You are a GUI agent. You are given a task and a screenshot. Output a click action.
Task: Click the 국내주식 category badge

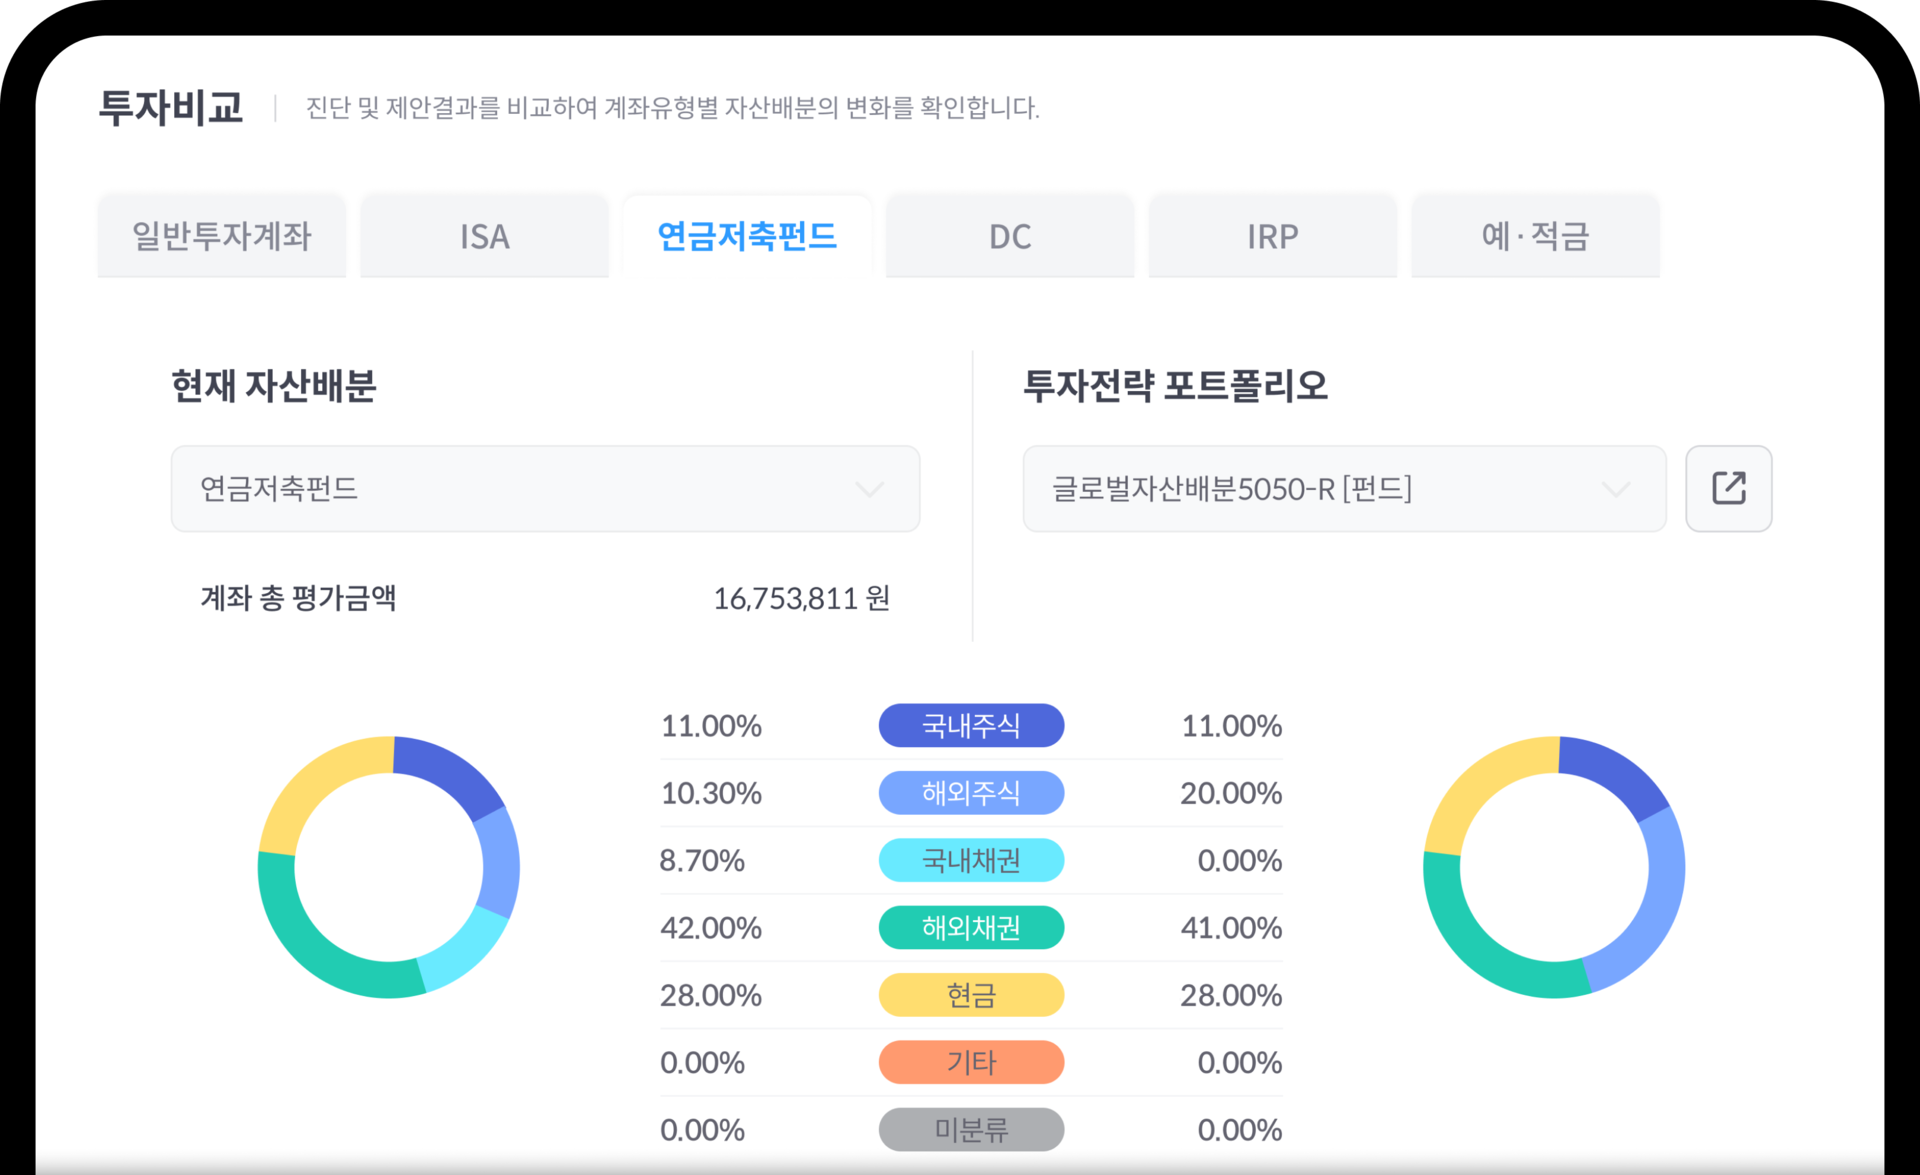pos(971,725)
